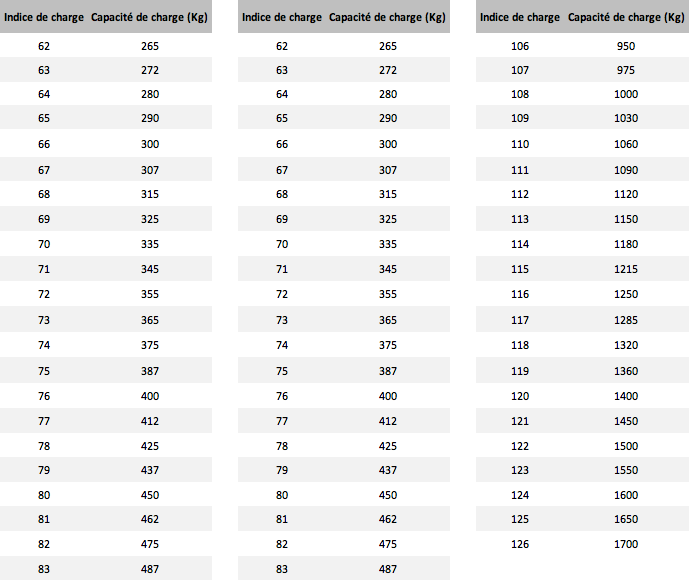Select capacity value 1450
The height and width of the screenshot is (581, 690).
point(626,420)
